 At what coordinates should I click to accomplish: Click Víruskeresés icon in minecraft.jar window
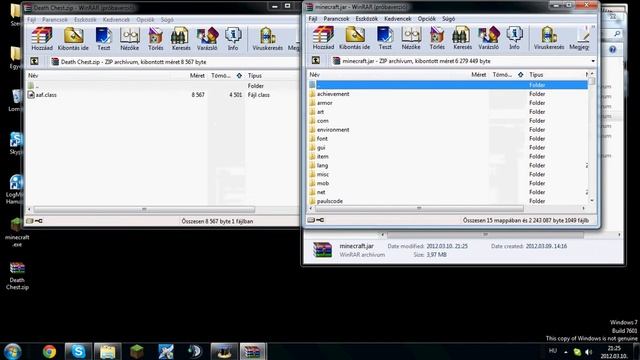549,38
